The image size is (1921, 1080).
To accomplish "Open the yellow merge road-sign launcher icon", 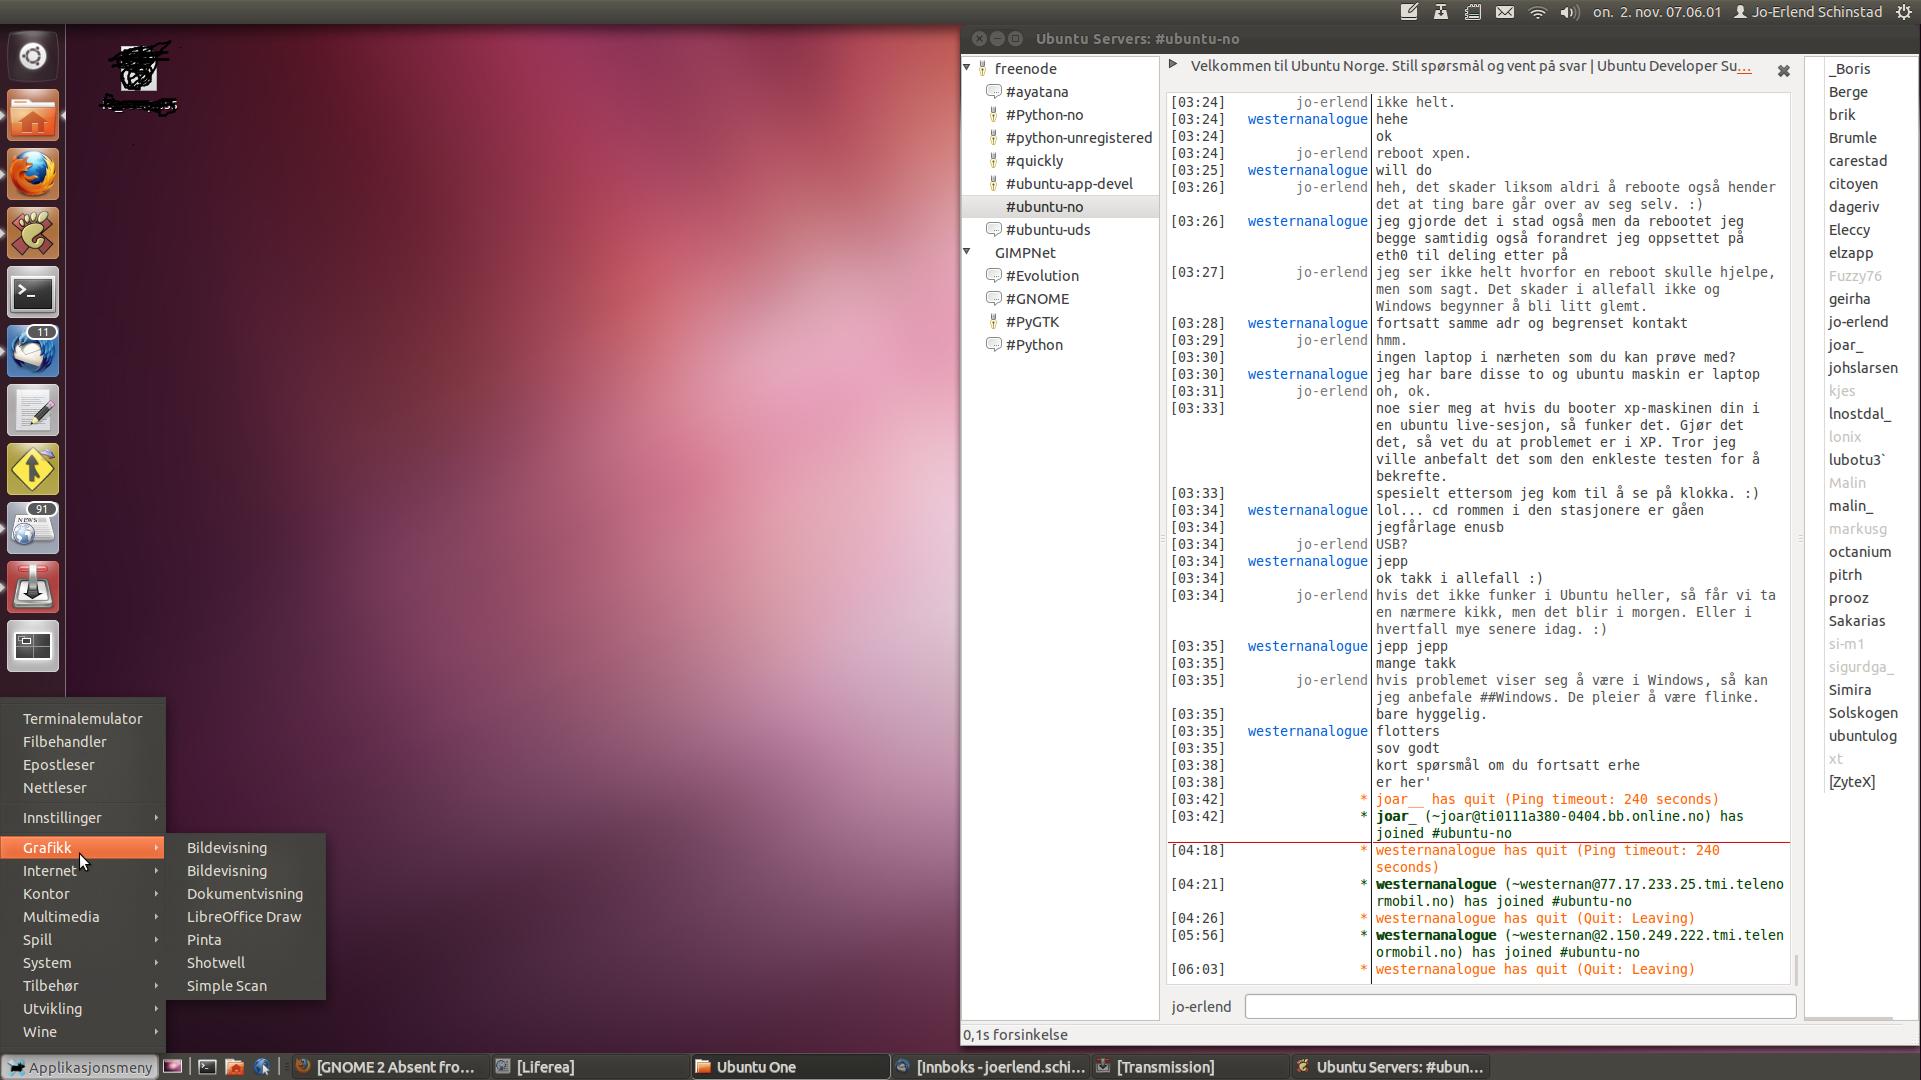I will [33, 470].
